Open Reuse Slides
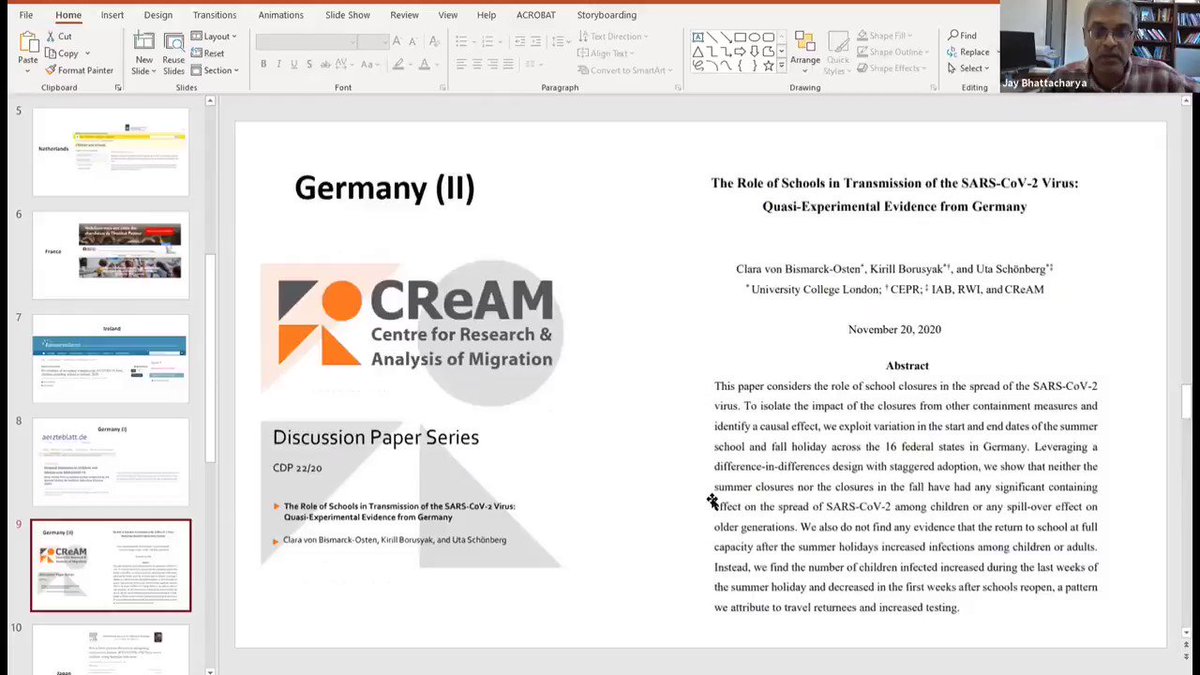Image resolution: width=1200 pixels, height=675 pixels. [174, 53]
